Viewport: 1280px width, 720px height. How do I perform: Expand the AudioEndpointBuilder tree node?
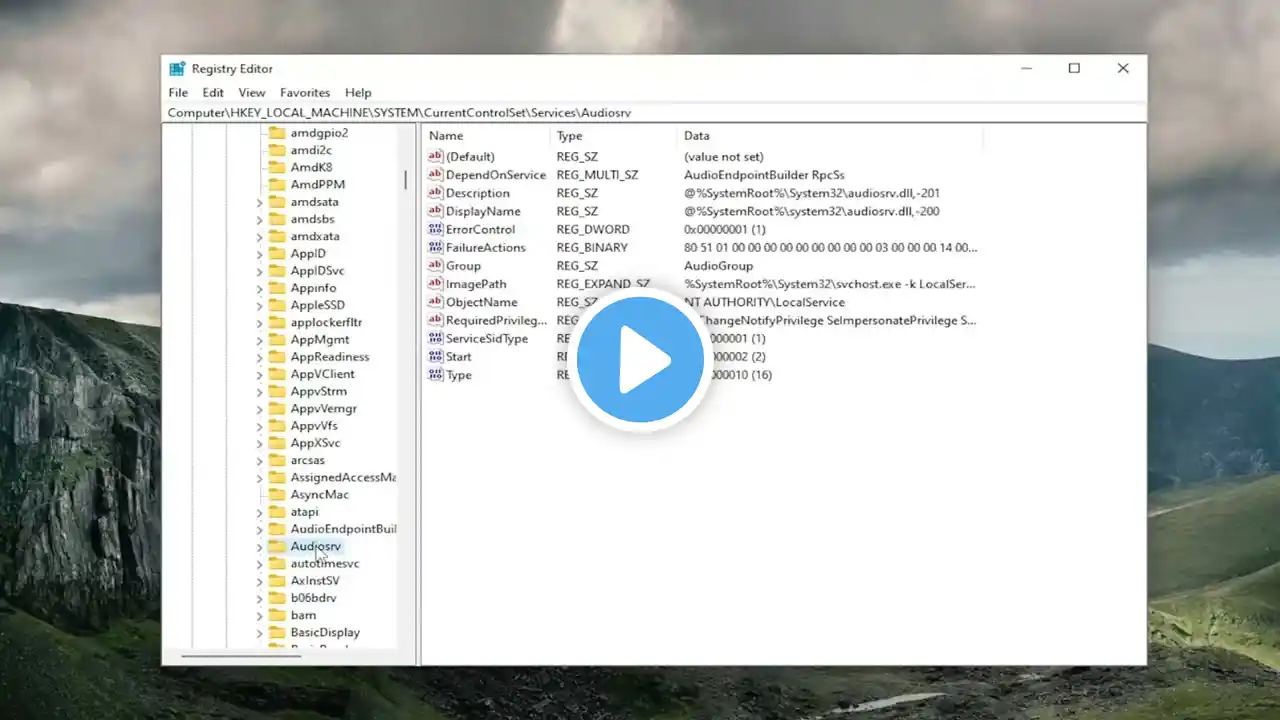259,529
